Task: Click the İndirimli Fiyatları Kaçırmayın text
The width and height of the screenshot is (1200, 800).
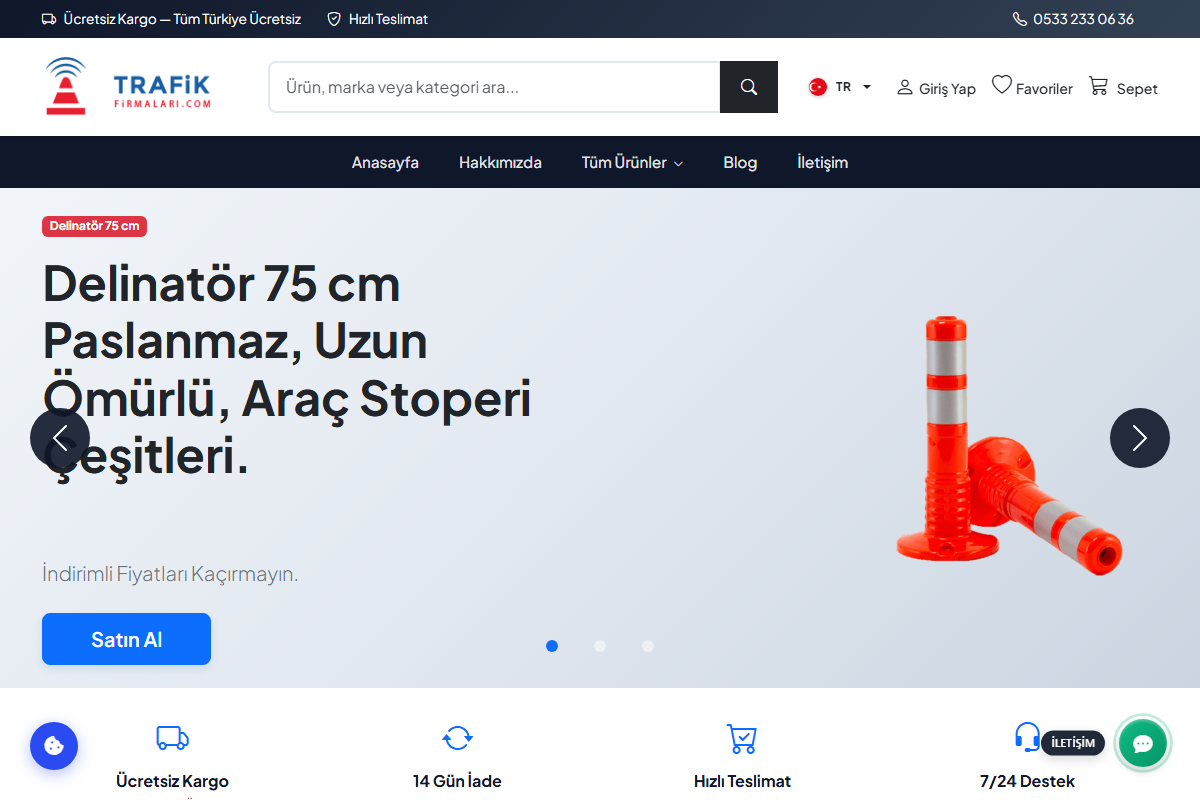Action: (x=170, y=574)
